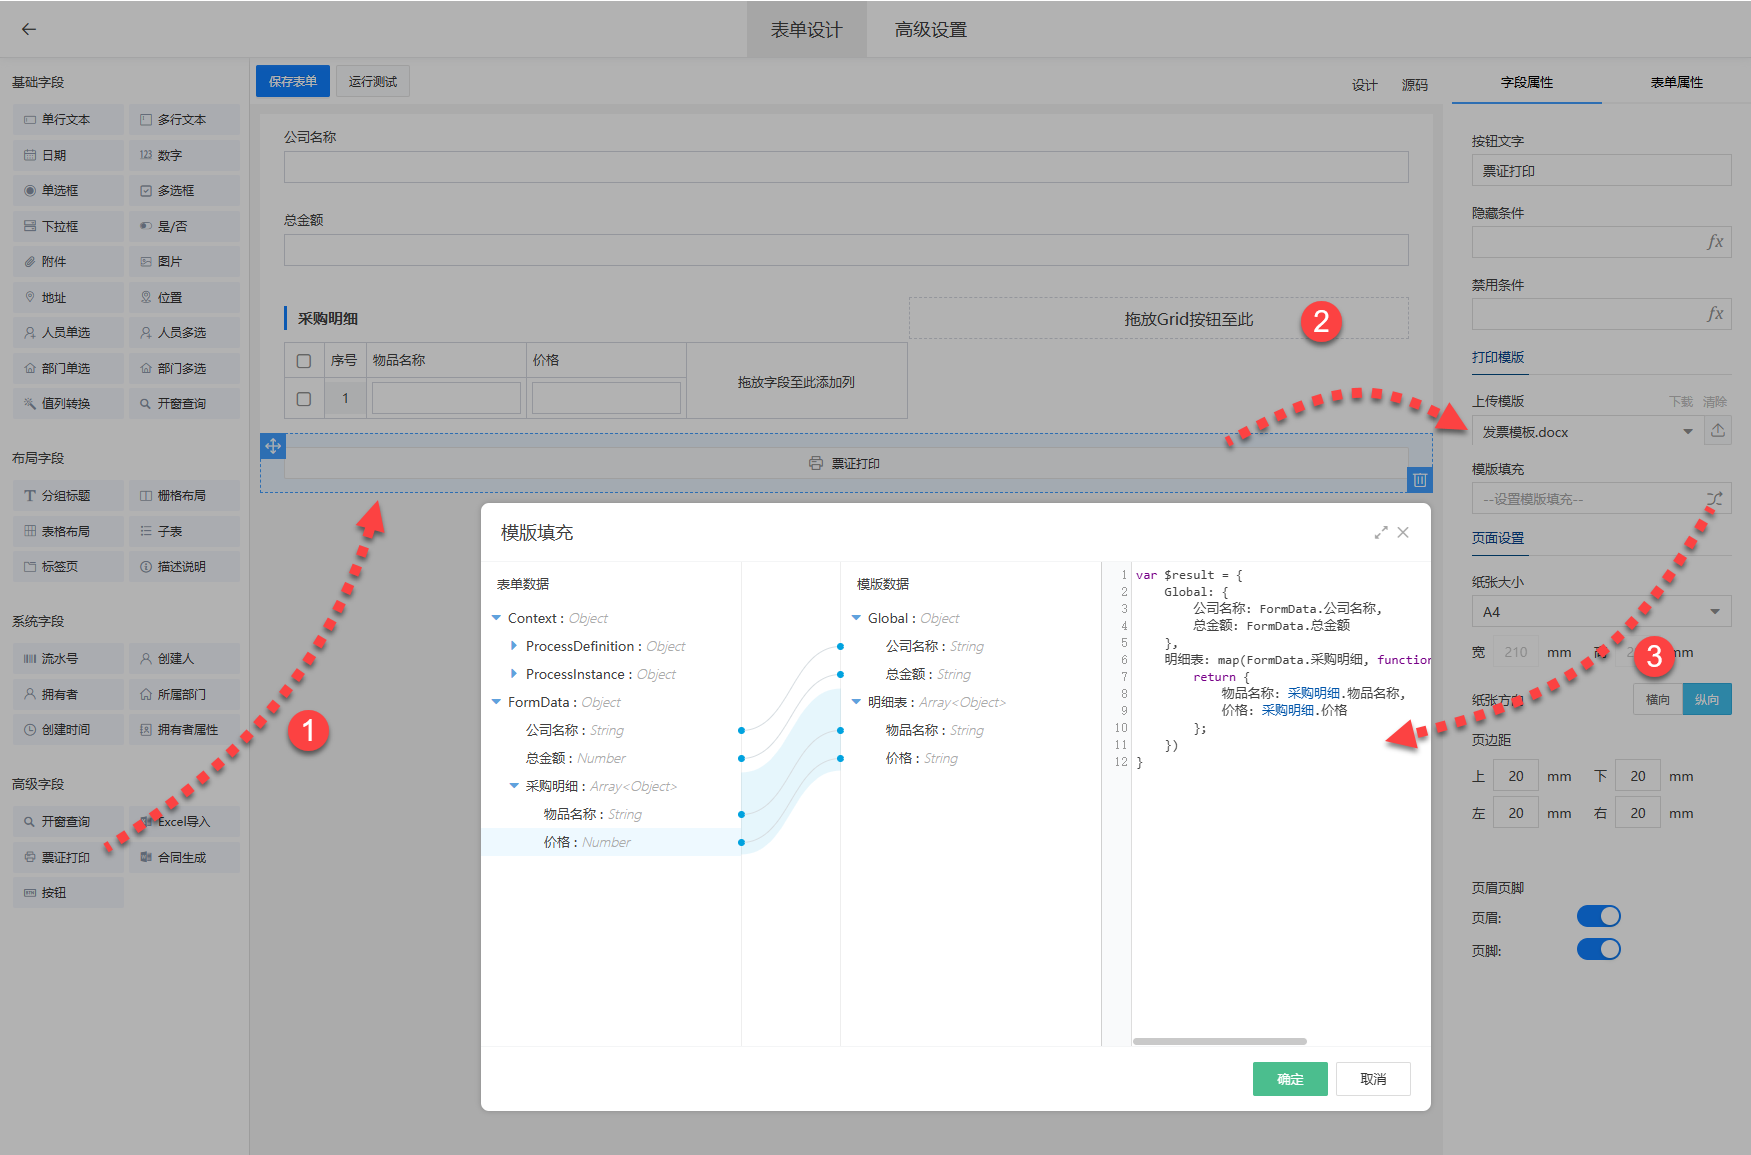Open the paper size A4 dropdown
This screenshot has height=1155, width=1751.
pos(1600,612)
